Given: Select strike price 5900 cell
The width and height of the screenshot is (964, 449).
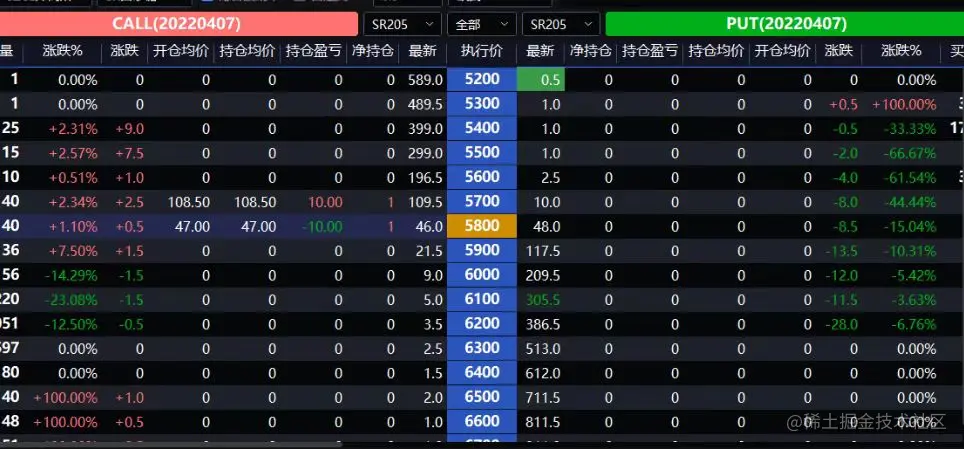Looking at the screenshot, I should pyautogui.click(x=482, y=250).
